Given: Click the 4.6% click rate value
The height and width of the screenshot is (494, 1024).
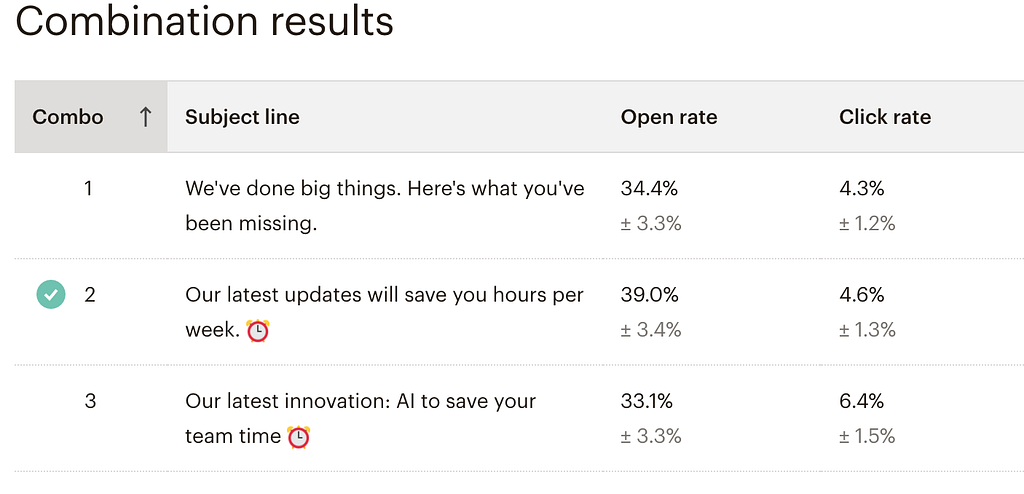Looking at the screenshot, I should [x=862, y=295].
